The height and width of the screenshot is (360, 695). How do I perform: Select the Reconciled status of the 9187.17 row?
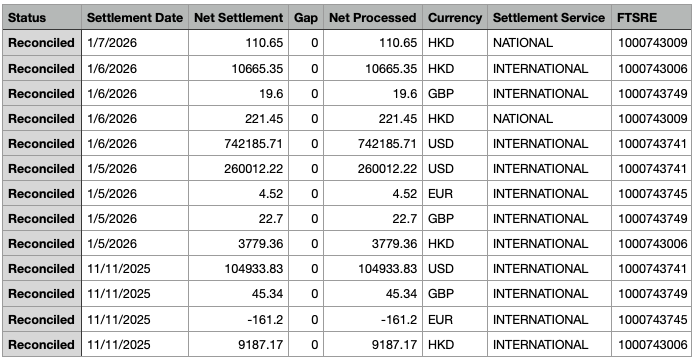(42, 344)
